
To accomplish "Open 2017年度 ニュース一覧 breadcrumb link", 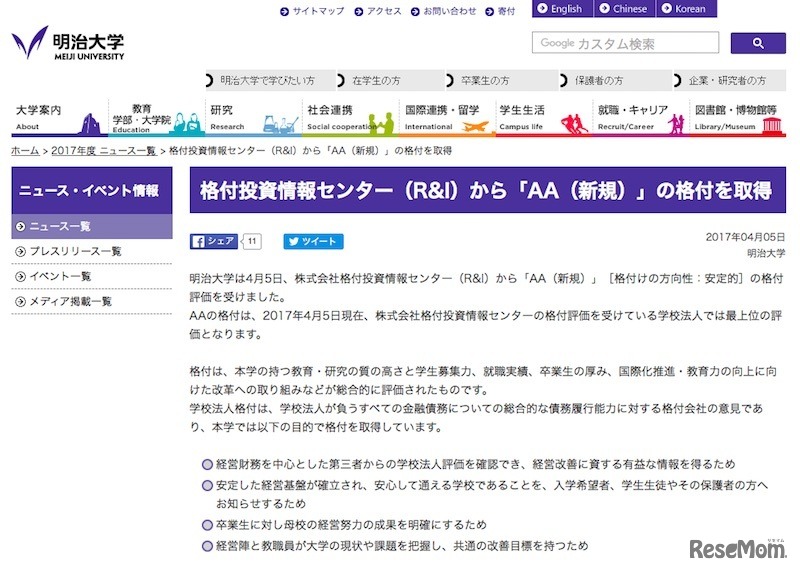I will (x=103, y=150).
